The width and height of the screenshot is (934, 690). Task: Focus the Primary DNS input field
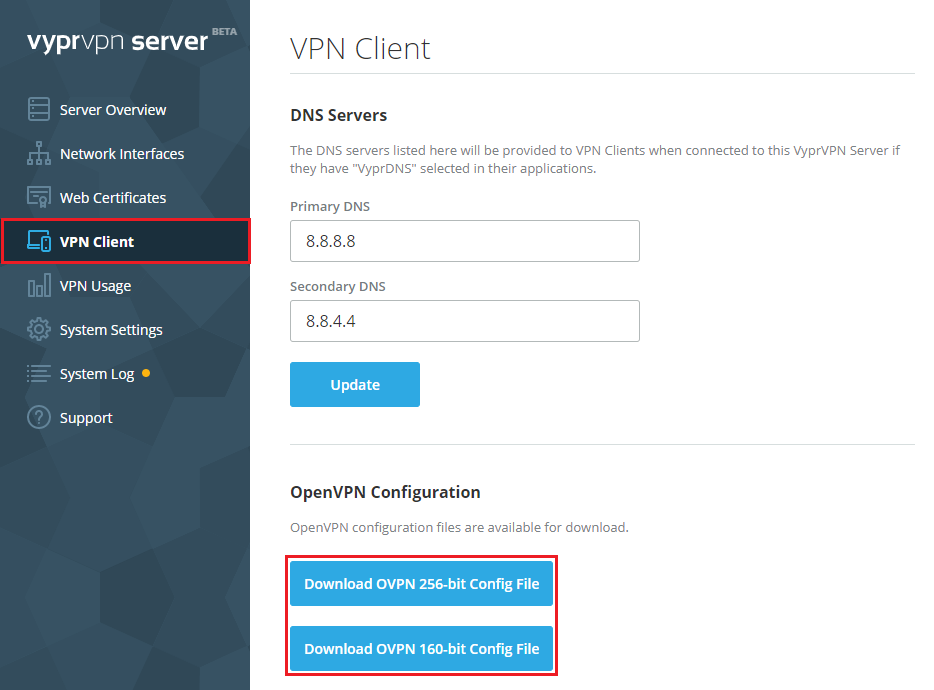click(x=465, y=241)
